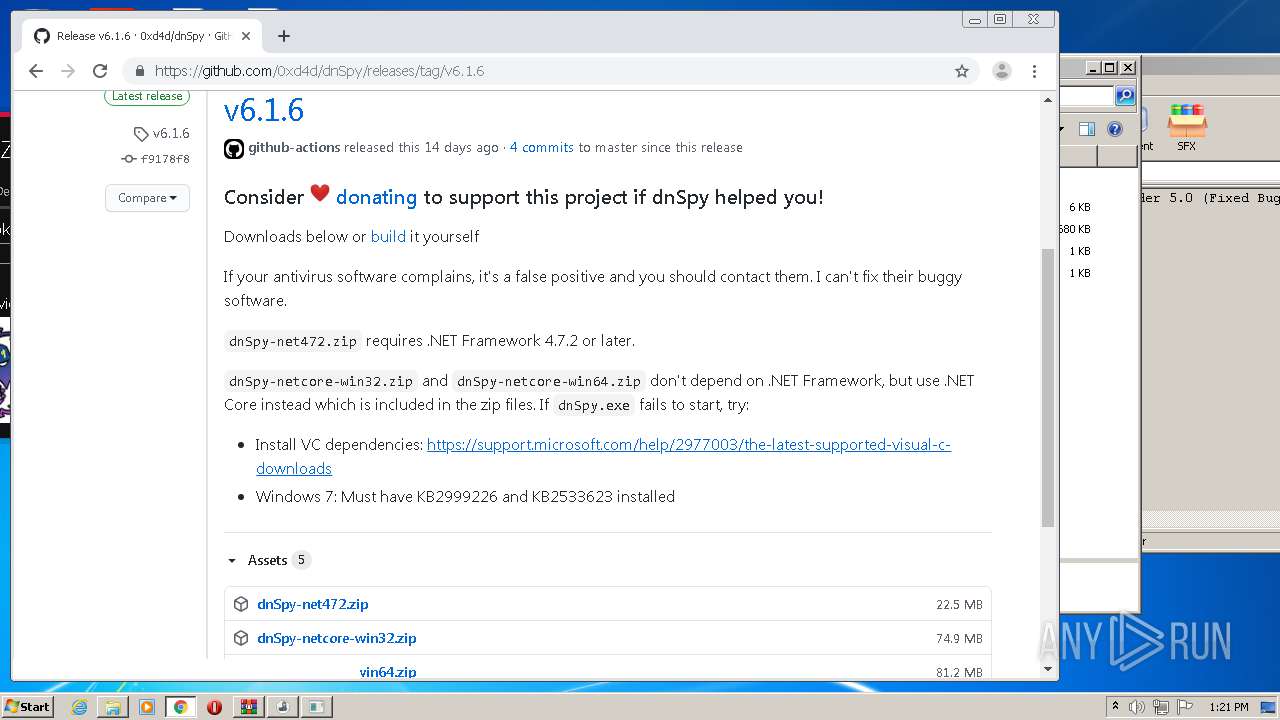Screen dimensions: 1280x720
Task: Download the win64.zip asset
Action: click(x=388, y=672)
